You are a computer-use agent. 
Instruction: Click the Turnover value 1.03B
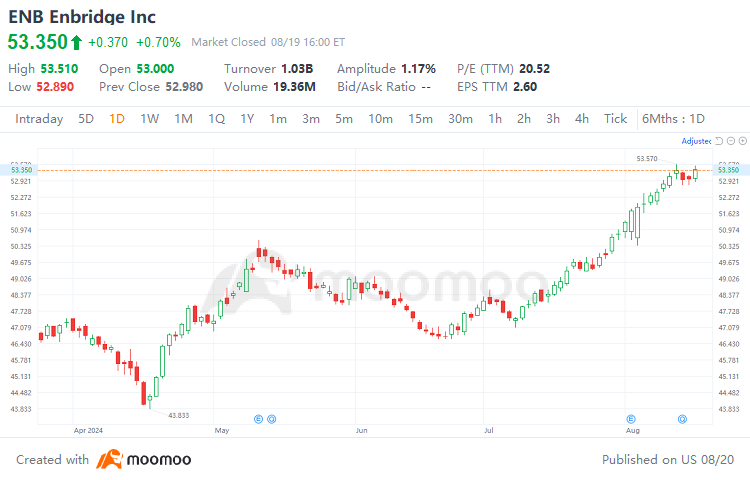[x=297, y=69]
